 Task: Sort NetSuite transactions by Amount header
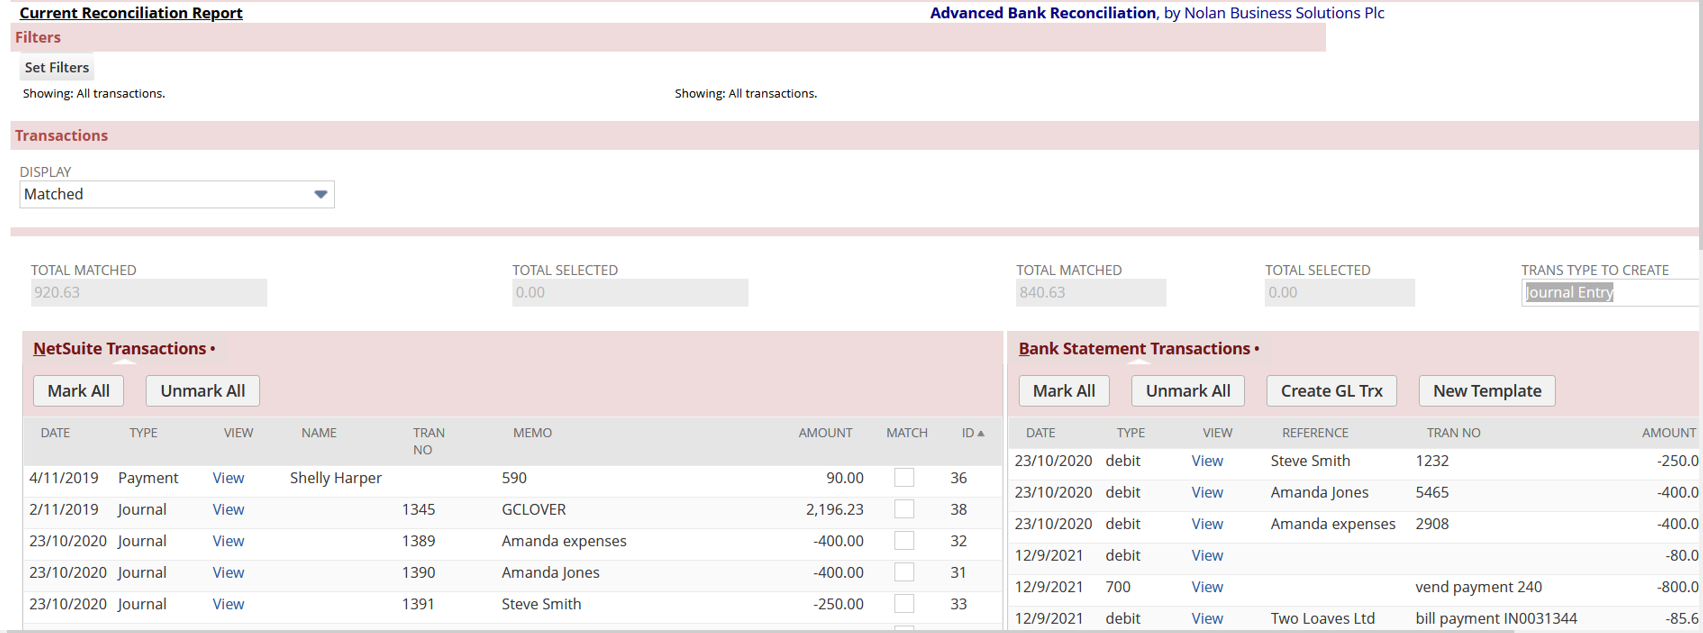[825, 433]
